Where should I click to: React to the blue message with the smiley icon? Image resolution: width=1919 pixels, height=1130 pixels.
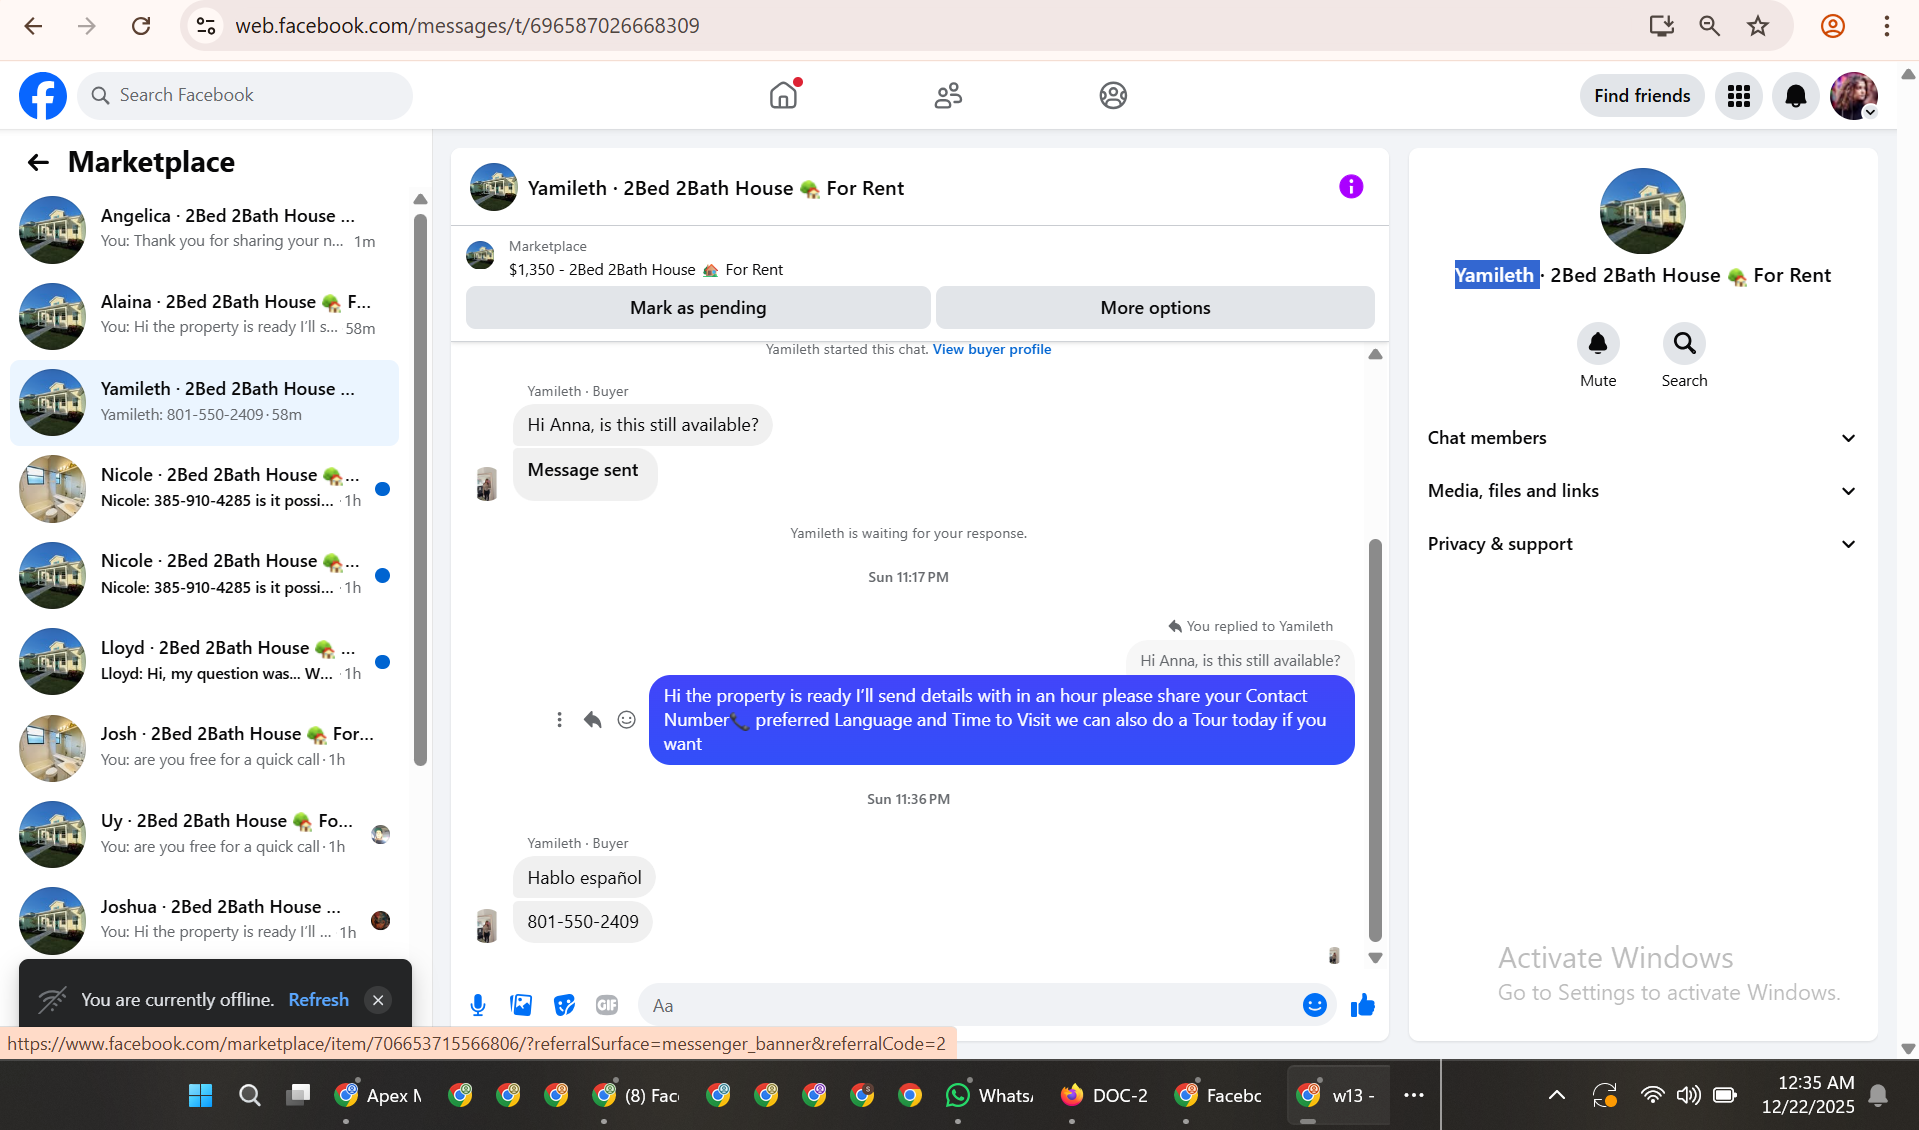pos(627,720)
